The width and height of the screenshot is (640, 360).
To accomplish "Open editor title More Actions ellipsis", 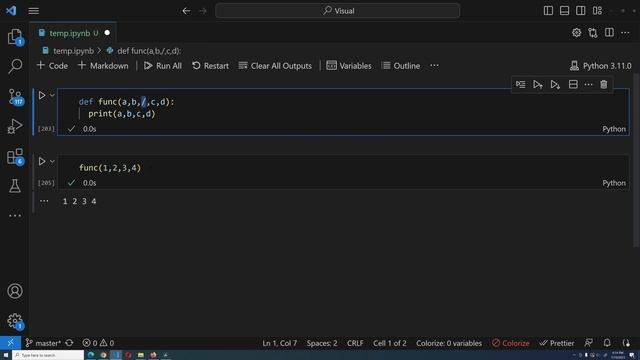I will coord(625,33).
